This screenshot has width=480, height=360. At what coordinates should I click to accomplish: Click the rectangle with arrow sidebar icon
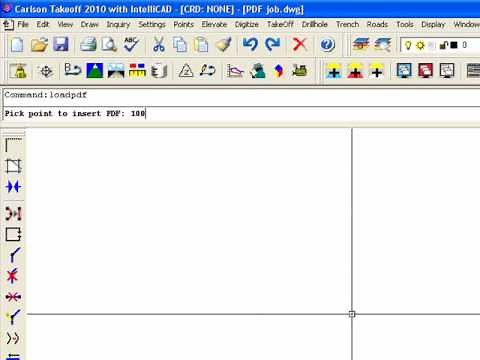pyautogui.click(x=13, y=234)
